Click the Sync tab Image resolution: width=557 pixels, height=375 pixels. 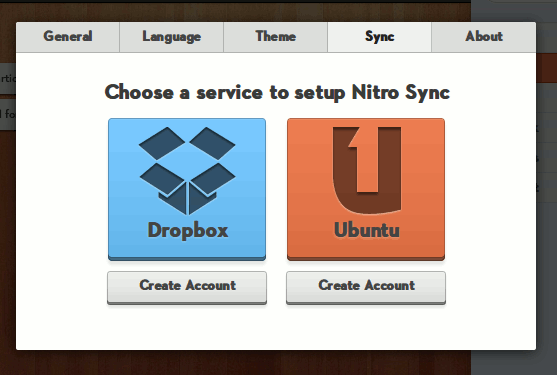pyautogui.click(x=379, y=37)
